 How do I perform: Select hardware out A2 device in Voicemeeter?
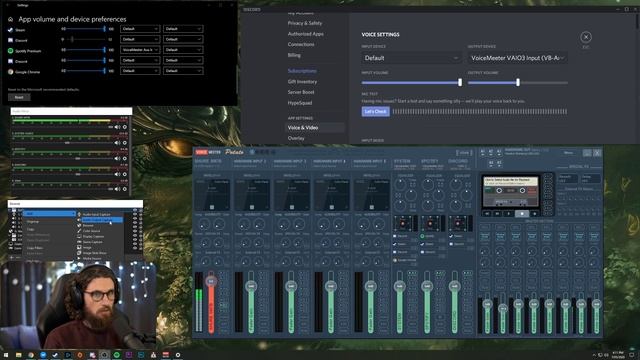[491, 152]
